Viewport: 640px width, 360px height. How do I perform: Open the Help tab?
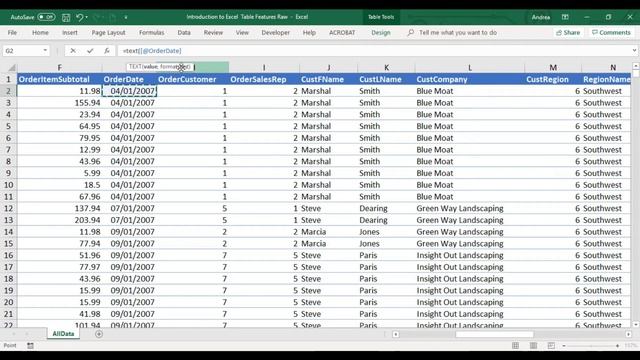(x=309, y=32)
